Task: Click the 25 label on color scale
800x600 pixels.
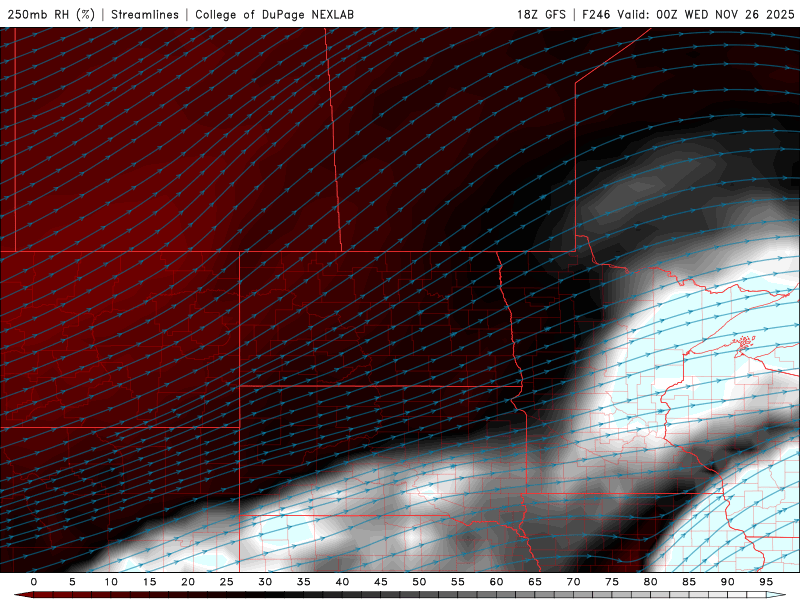Action: point(227,582)
